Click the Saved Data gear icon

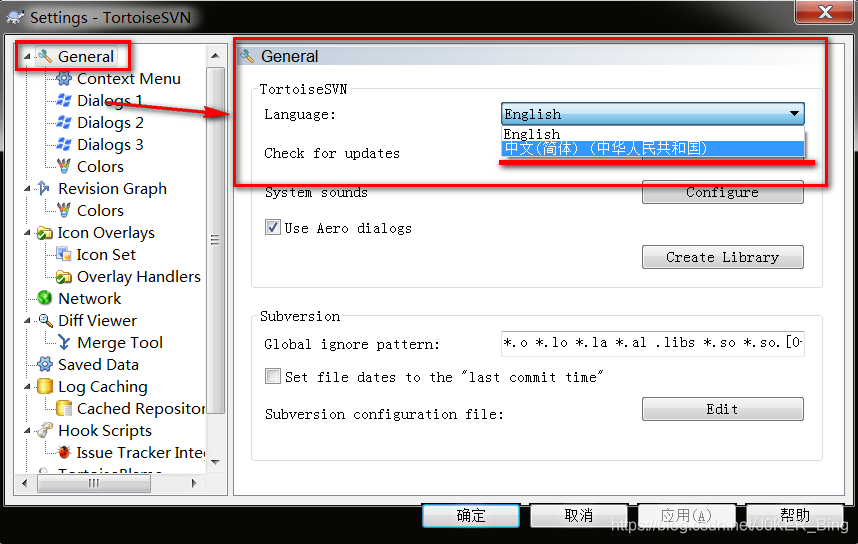[x=45, y=364]
